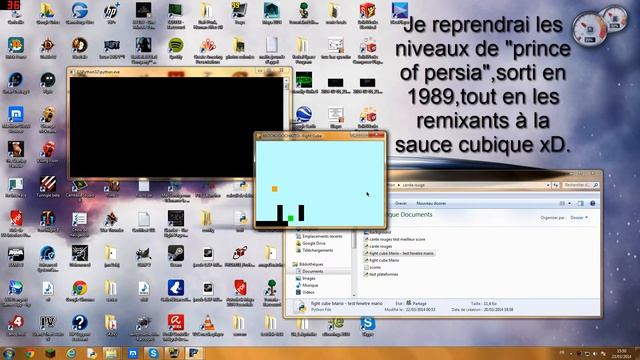Click the system tray clock
This screenshot has height=360, width=640.
(622, 353)
